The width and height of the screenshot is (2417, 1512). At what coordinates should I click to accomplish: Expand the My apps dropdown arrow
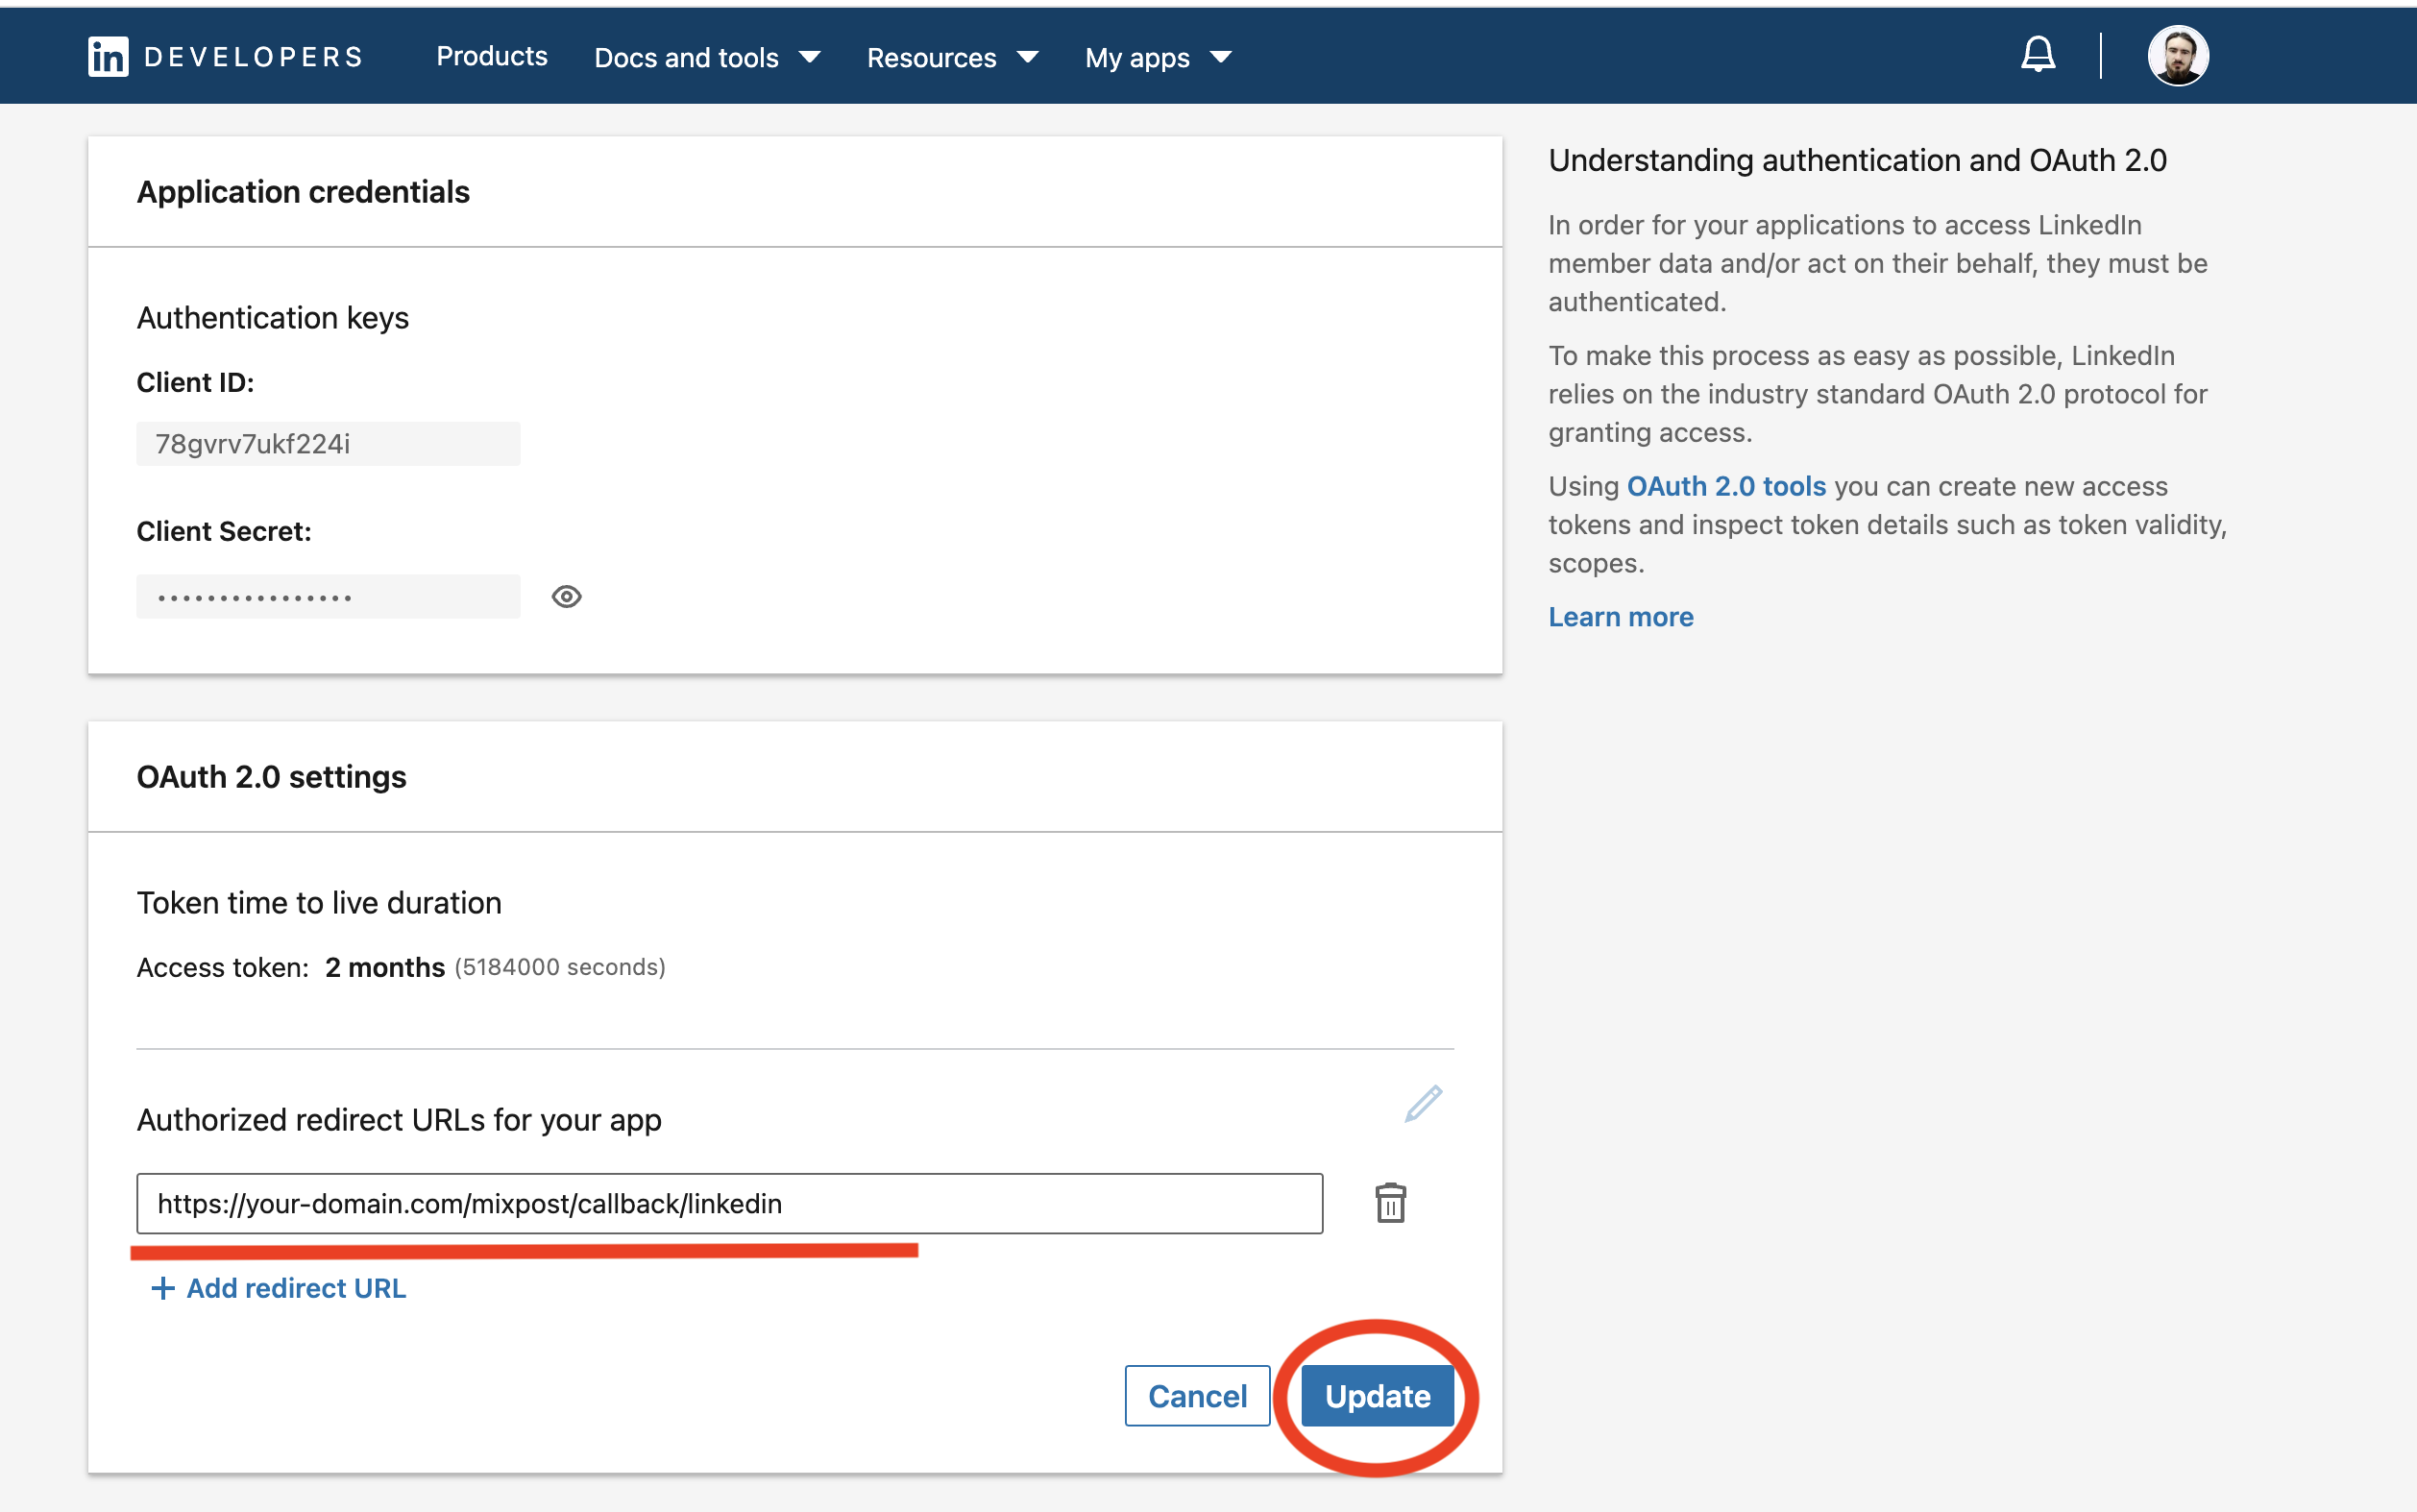[x=1220, y=57]
